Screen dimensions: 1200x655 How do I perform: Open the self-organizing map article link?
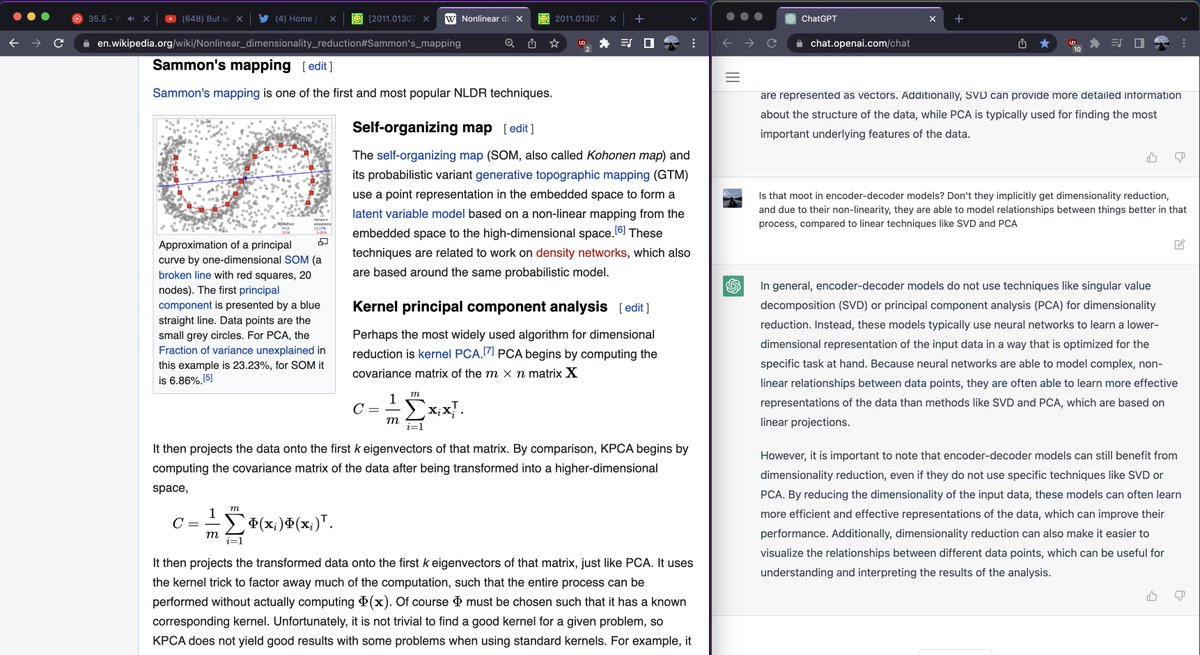430,155
